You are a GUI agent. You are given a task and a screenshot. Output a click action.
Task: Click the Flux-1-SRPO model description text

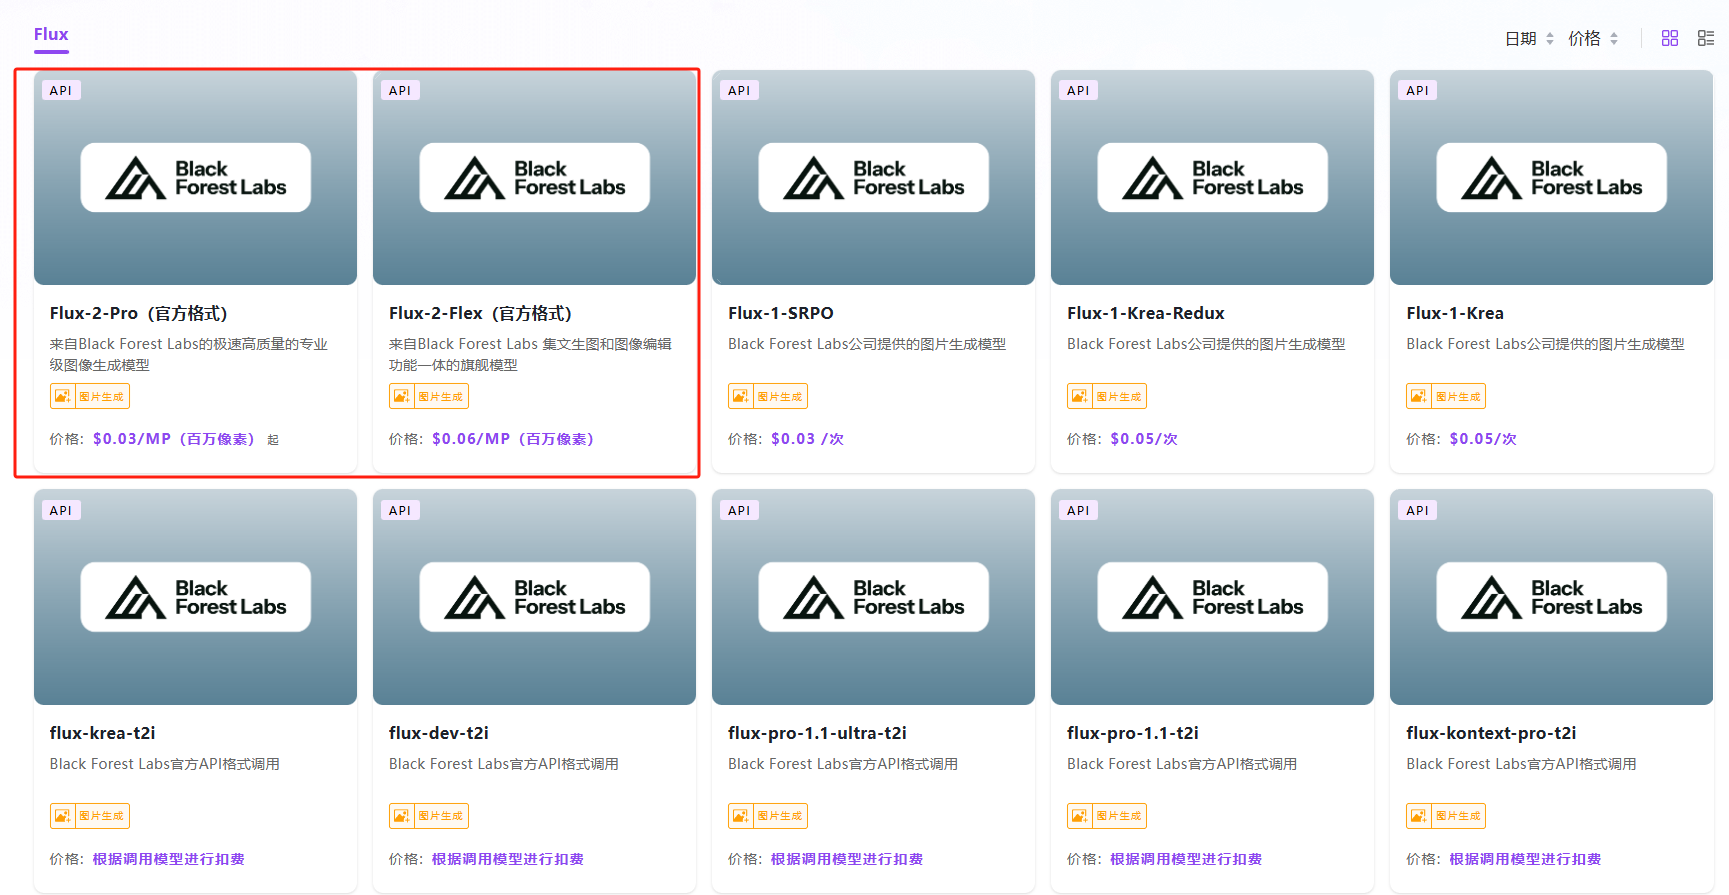(866, 344)
